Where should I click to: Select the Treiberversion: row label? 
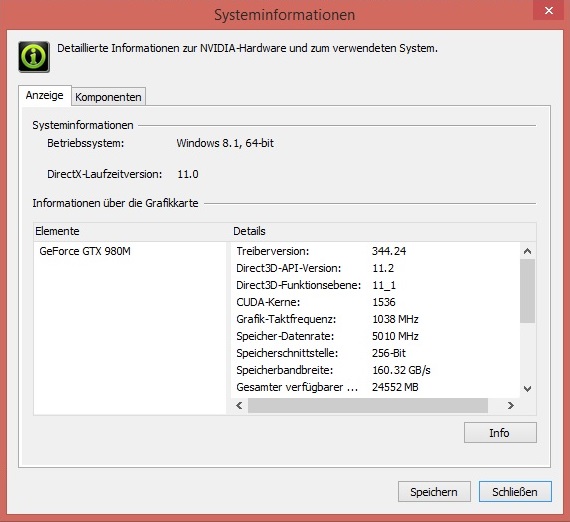273,251
